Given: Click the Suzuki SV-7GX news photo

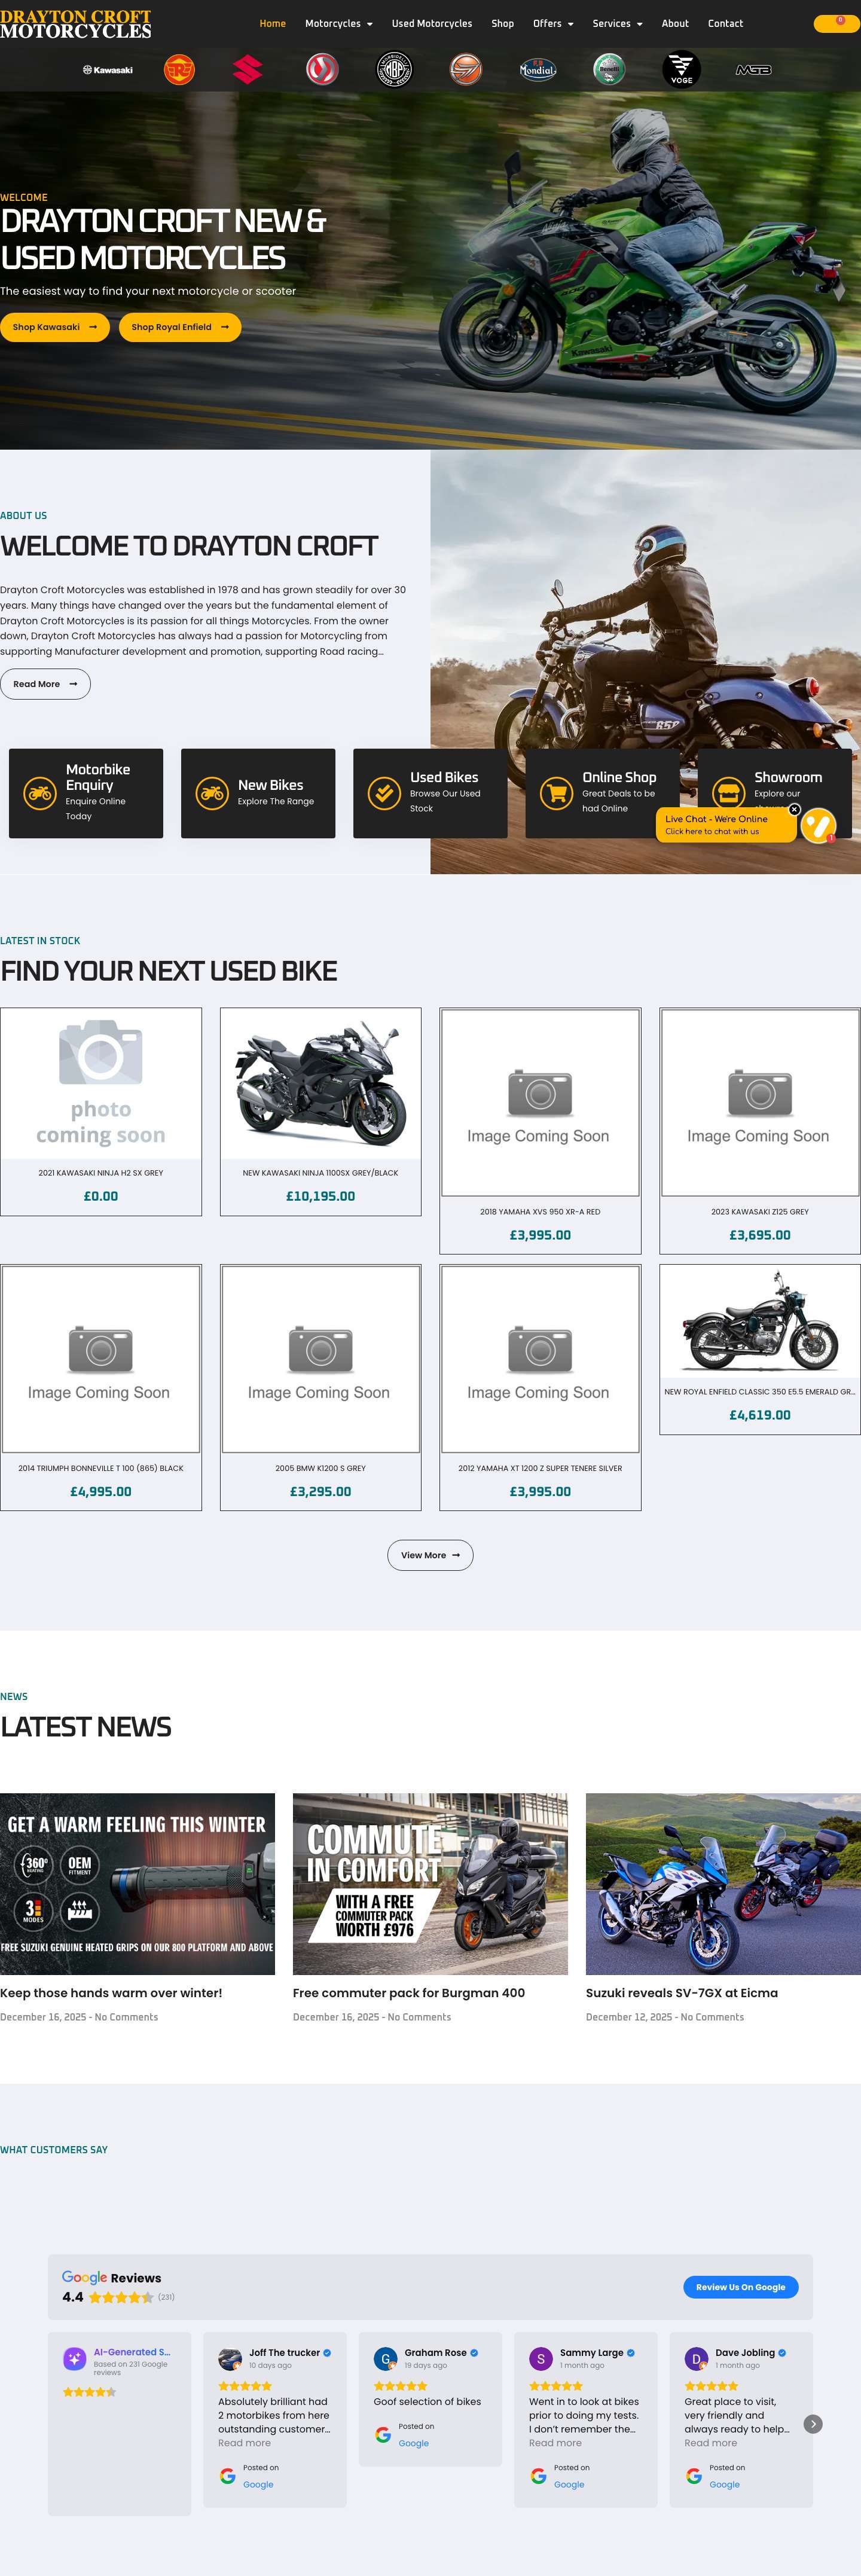Looking at the screenshot, I should (723, 1884).
